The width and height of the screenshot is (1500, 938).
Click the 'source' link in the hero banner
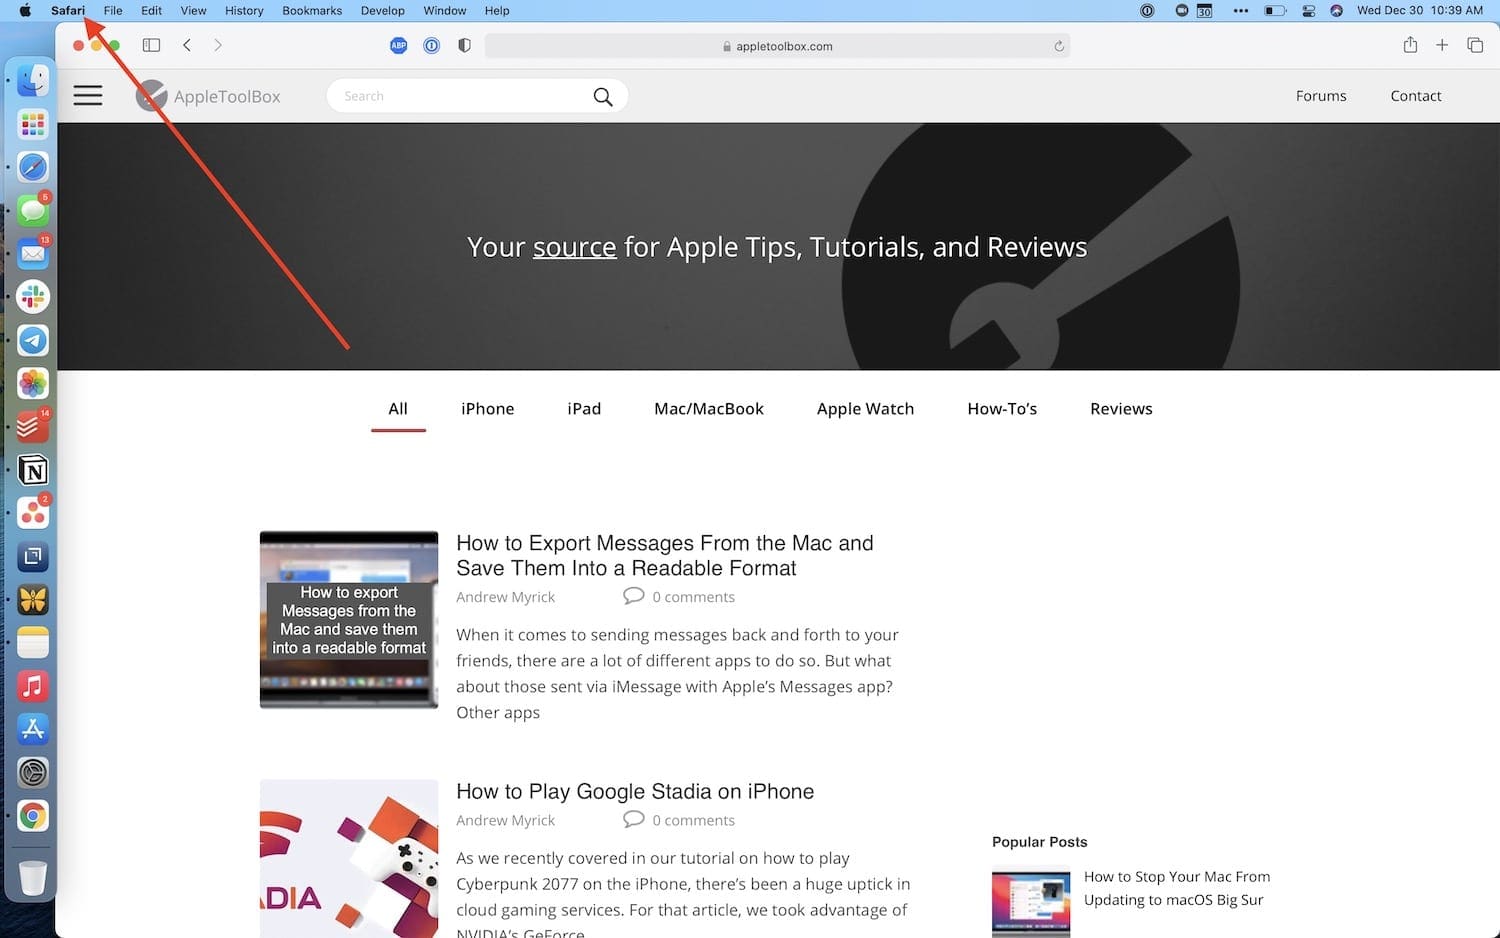coord(574,247)
